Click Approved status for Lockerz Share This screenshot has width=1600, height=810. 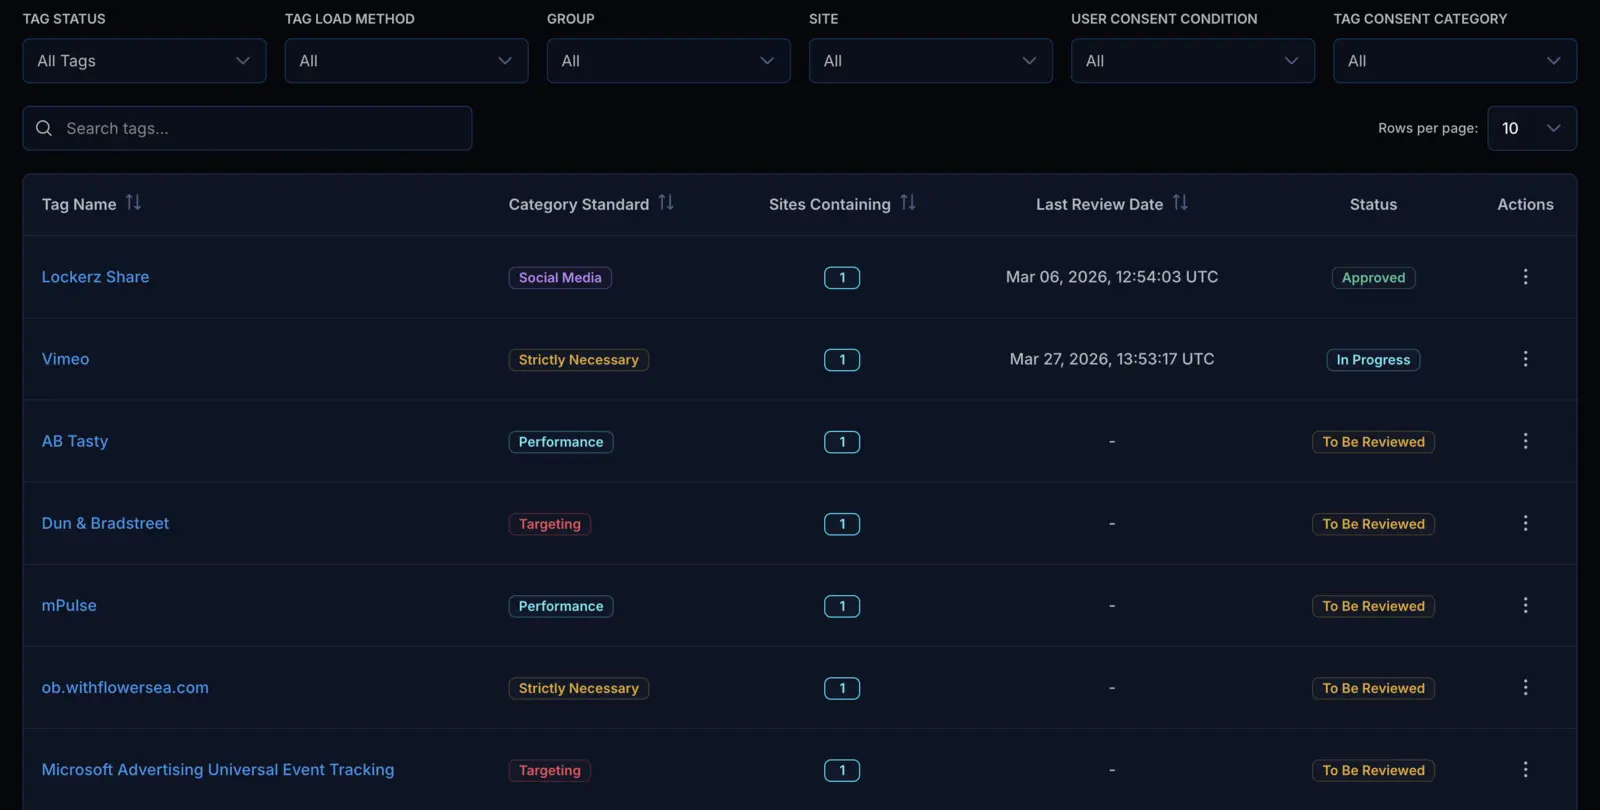point(1373,278)
